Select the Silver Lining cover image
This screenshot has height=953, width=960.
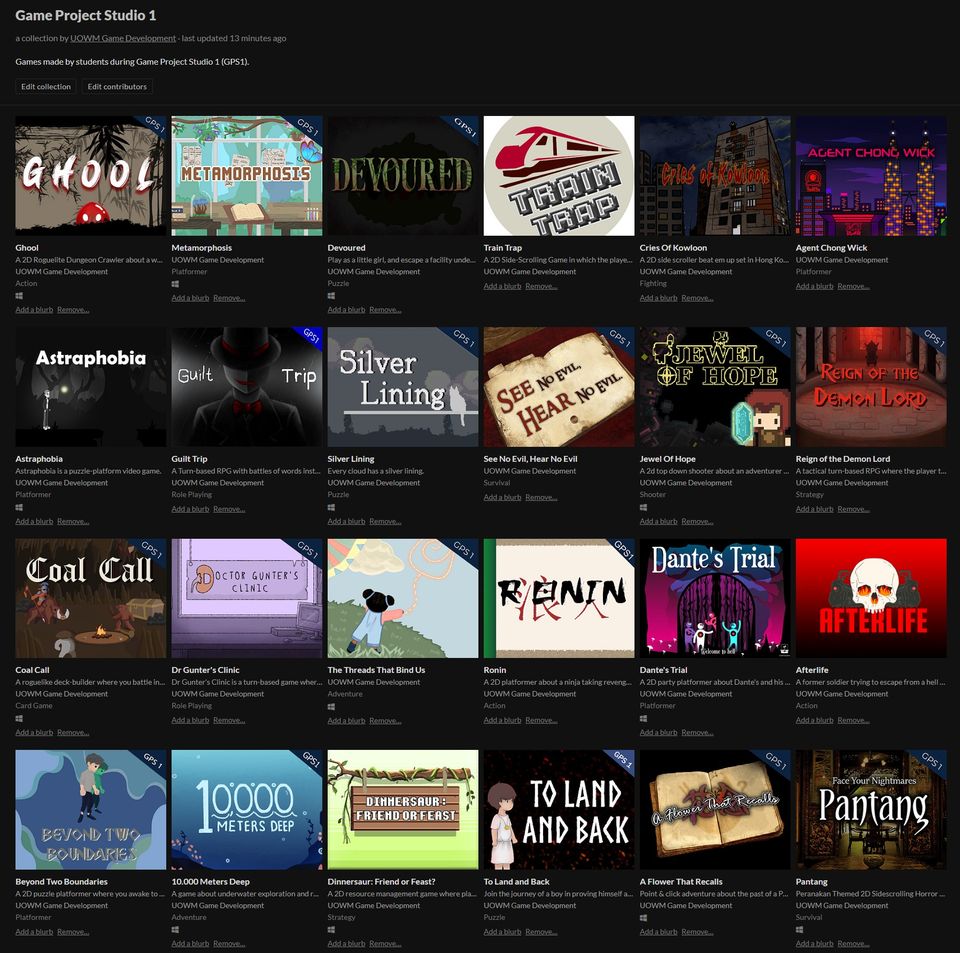[x=403, y=387]
